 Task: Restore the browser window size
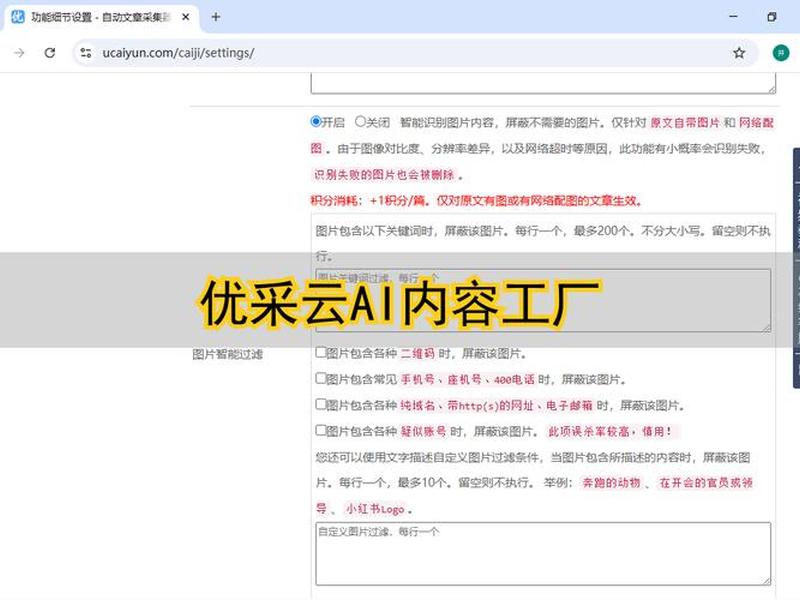772,16
